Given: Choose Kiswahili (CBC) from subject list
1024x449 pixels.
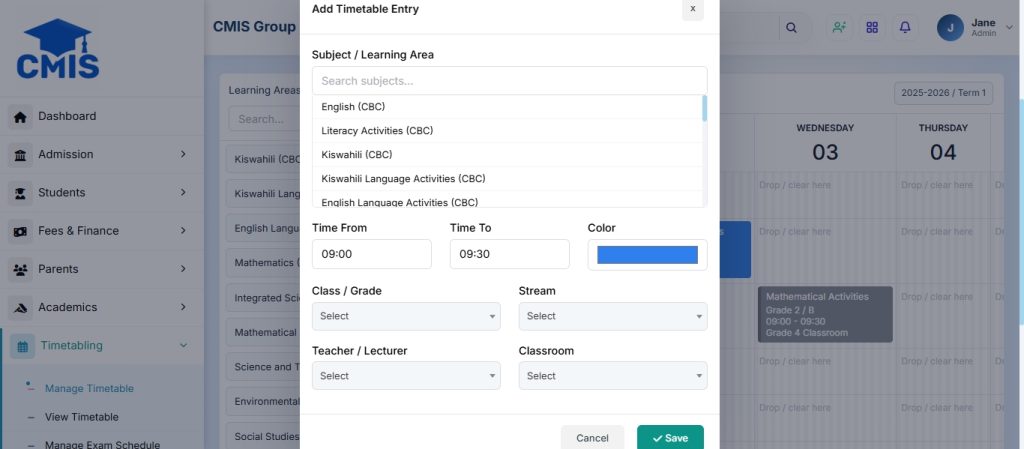Looking at the screenshot, I should coord(507,155).
